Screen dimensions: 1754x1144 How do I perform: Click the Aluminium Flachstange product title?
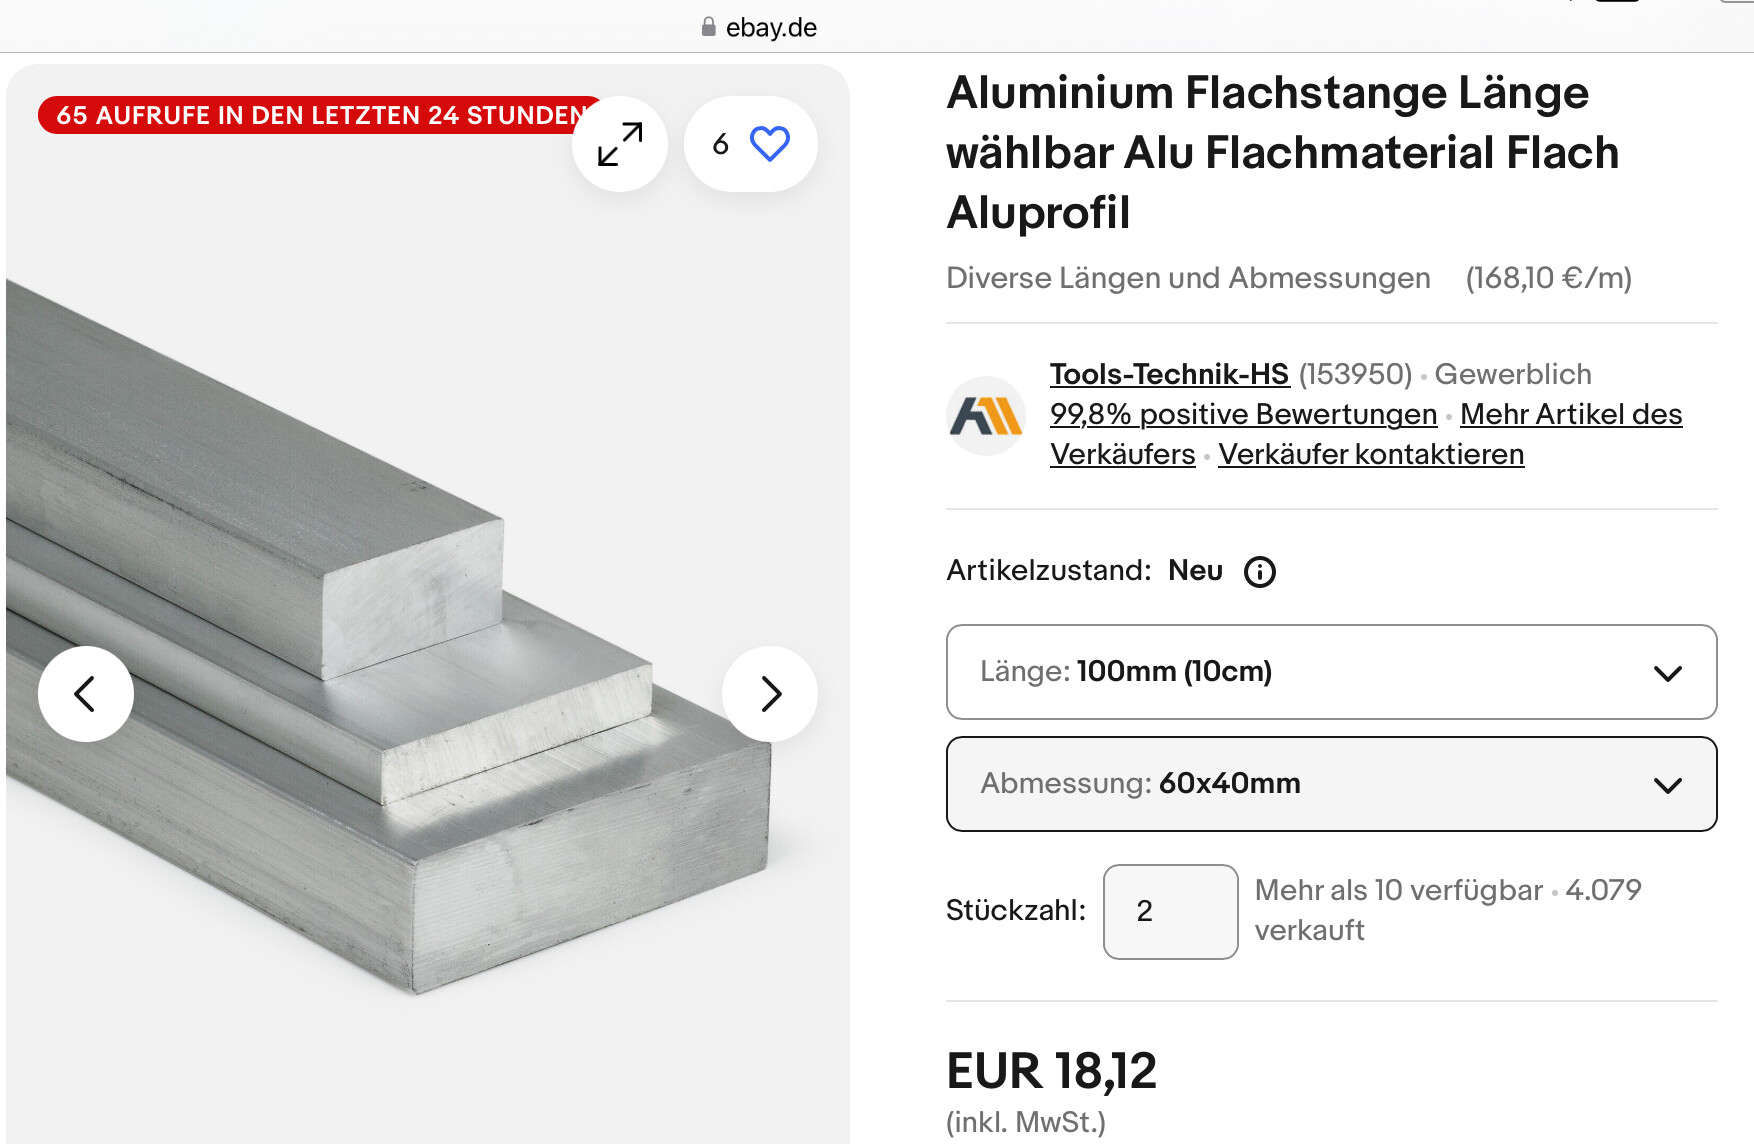coord(1281,152)
